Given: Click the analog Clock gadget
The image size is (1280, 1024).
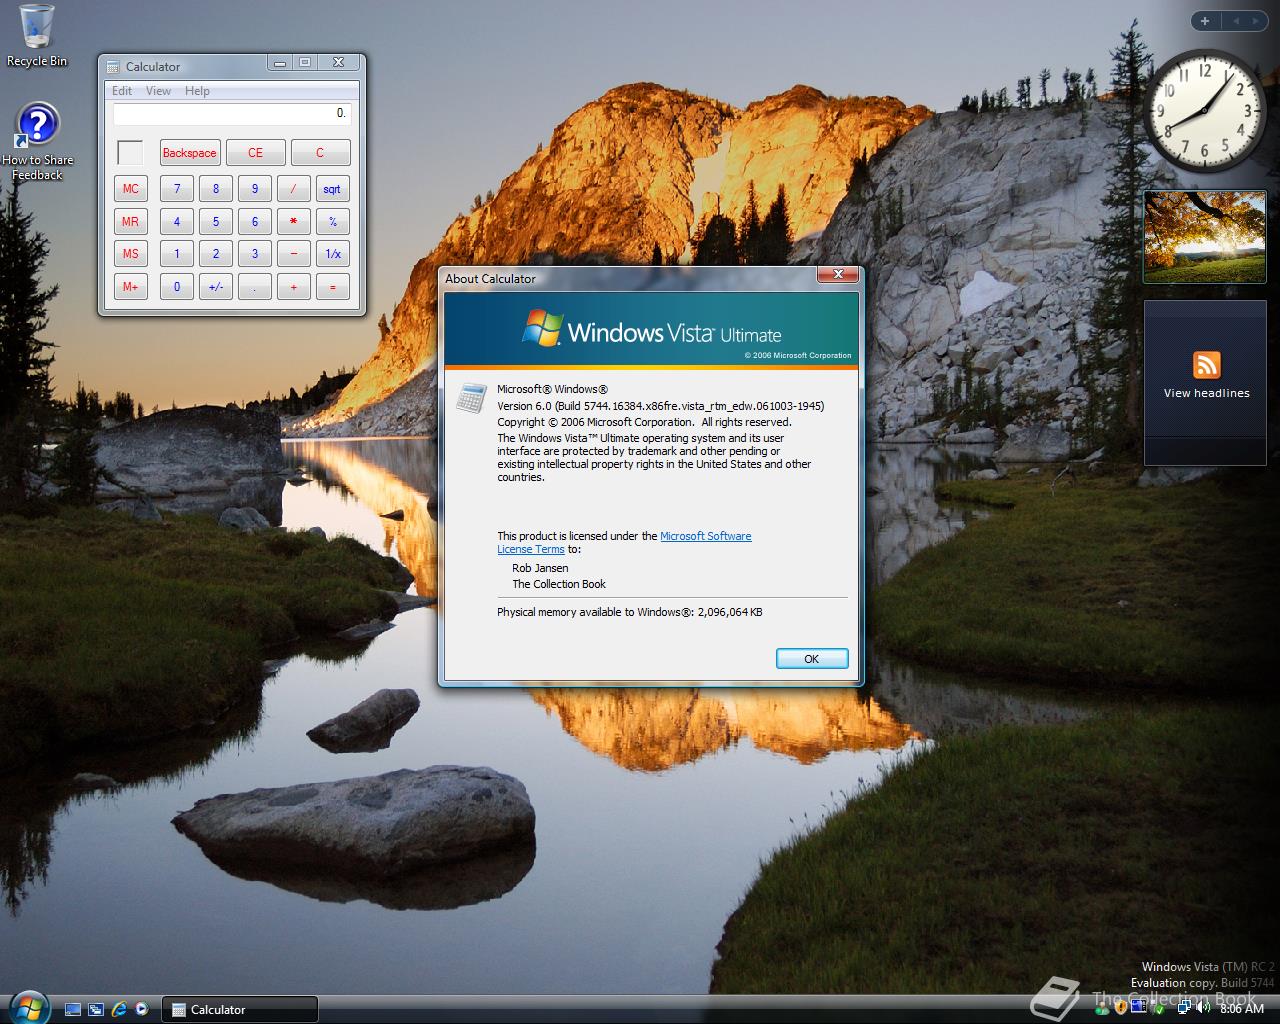Looking at the screenshot, I should pos(1204,110).
